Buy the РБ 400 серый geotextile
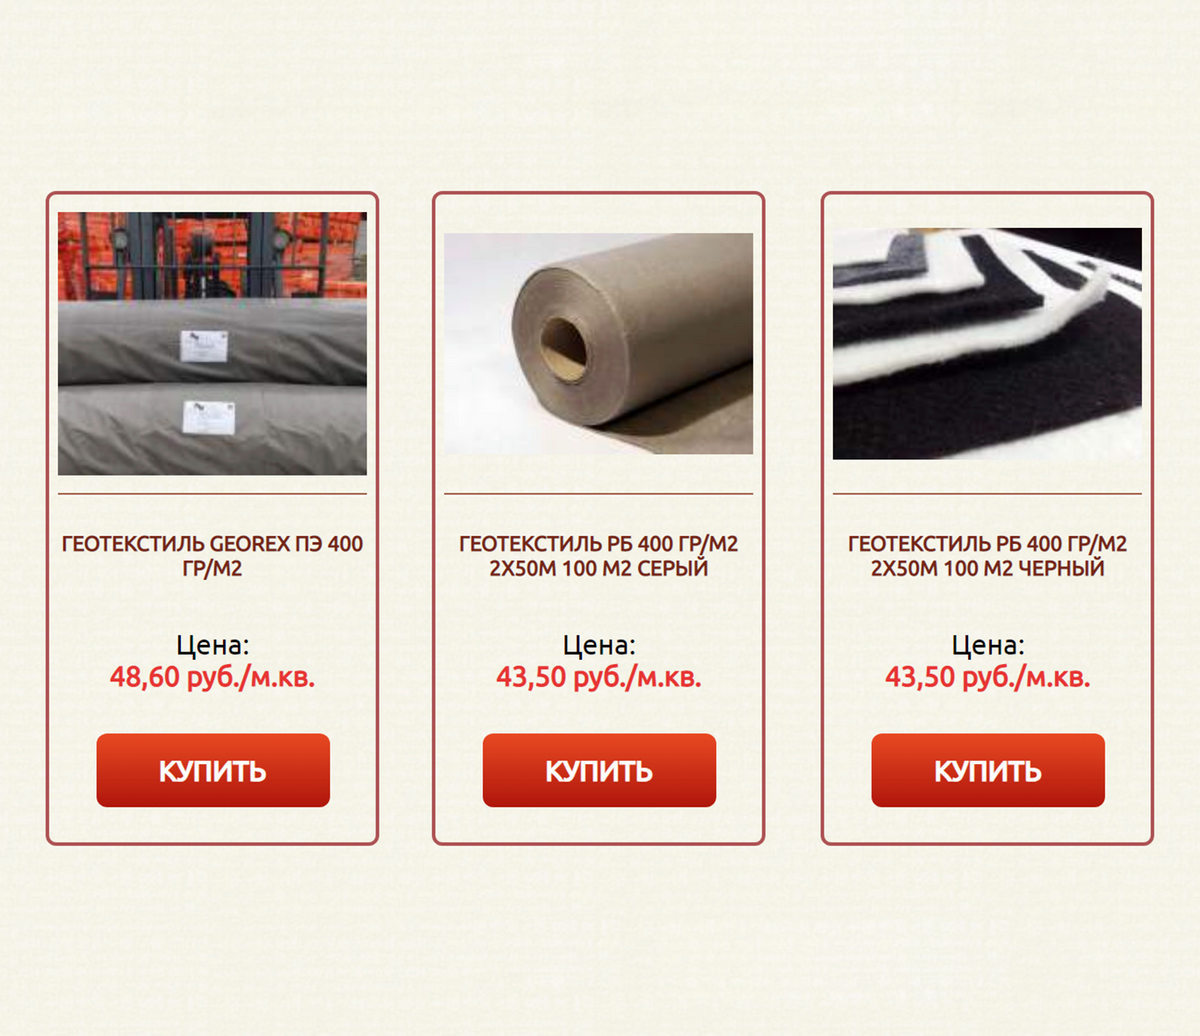Viewport: 1200px width, 1036px height. [599, 770]
